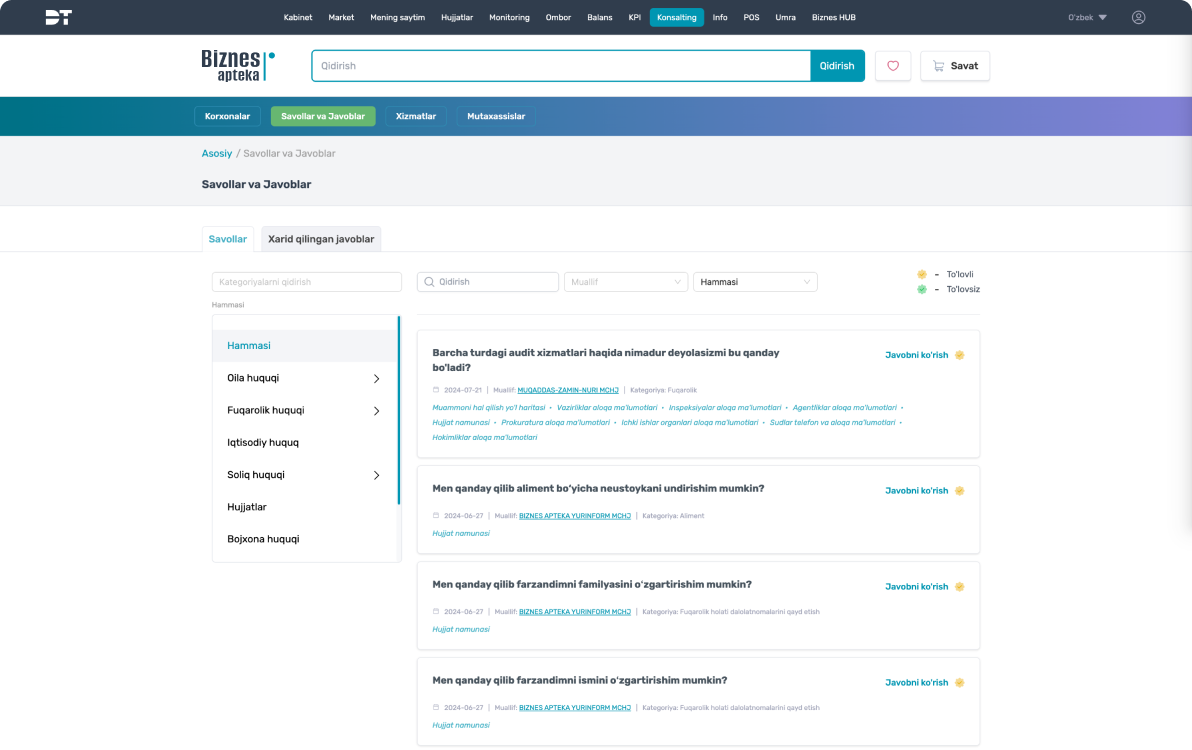The height and width of the screenshot is (750, 1192).
Task: Click the Biznes apteka logo
Action: pos(238,66)
